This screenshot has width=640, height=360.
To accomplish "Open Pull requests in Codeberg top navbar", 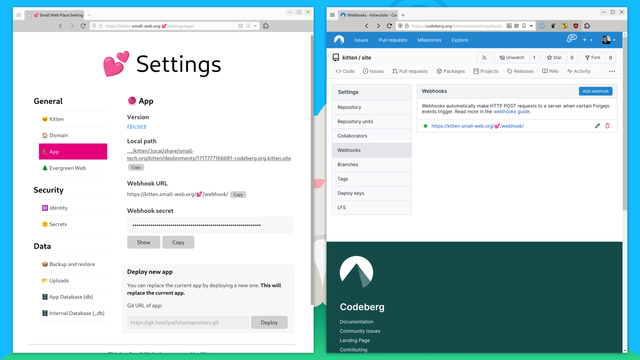I will tap(393, 40).
